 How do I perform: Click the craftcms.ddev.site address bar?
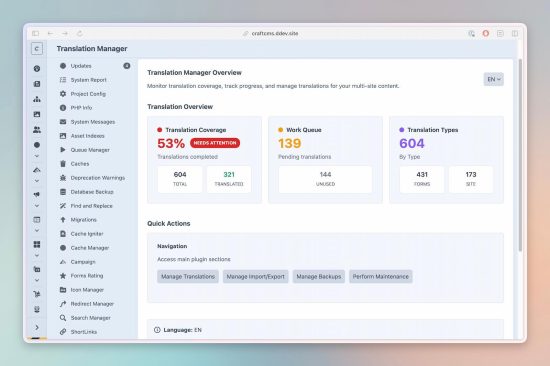275,33
